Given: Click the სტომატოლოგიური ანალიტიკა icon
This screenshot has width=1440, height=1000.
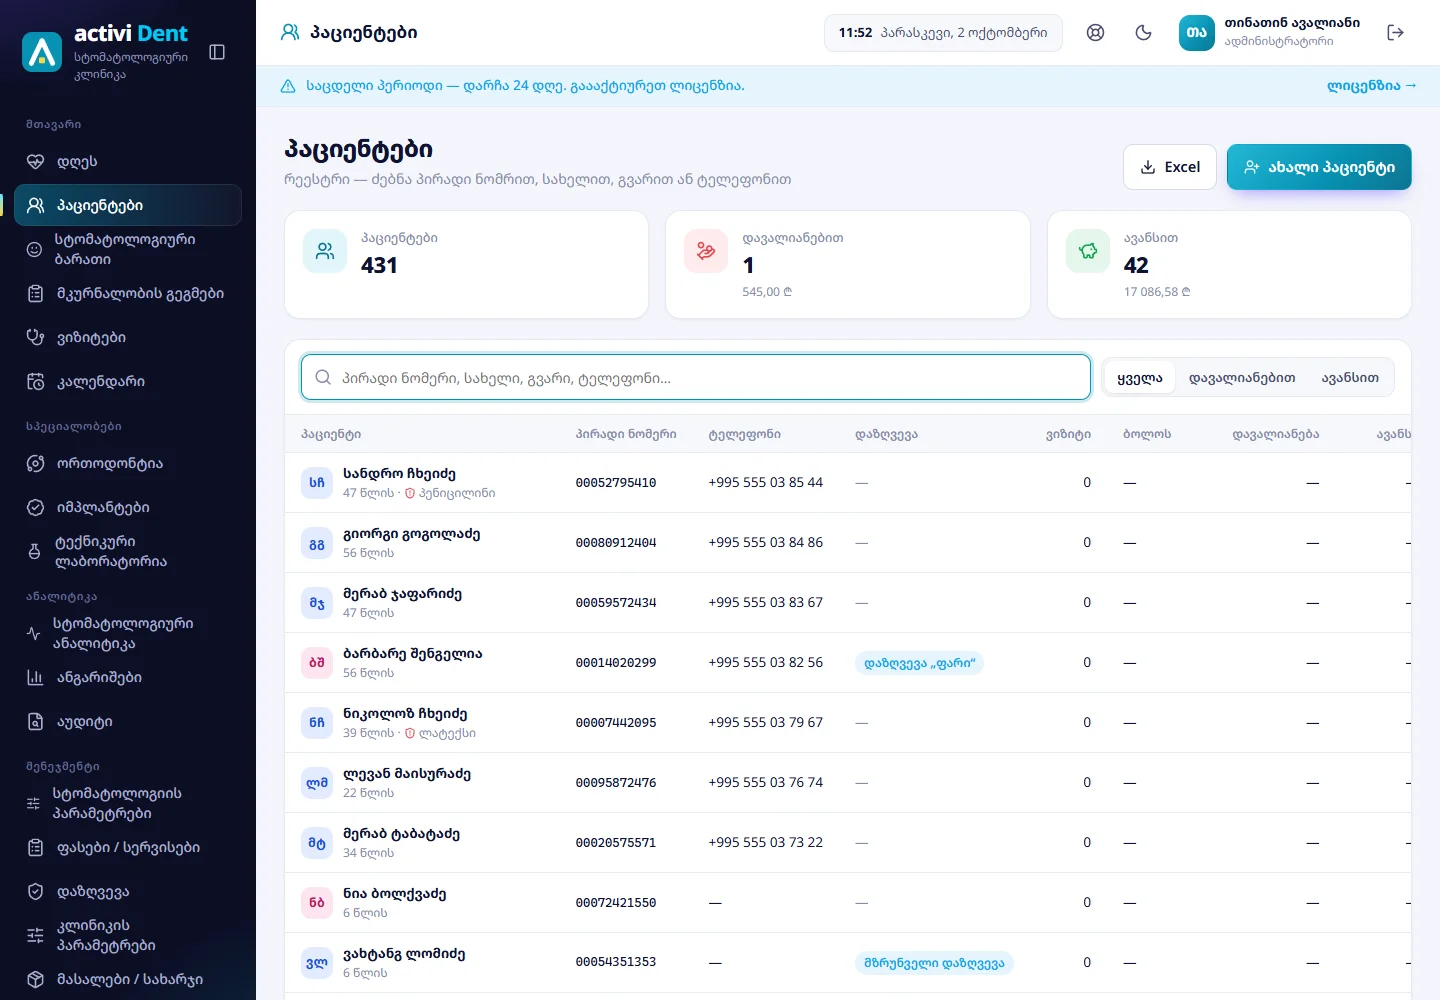Looking at the screenshot, I should coord(33,634).
